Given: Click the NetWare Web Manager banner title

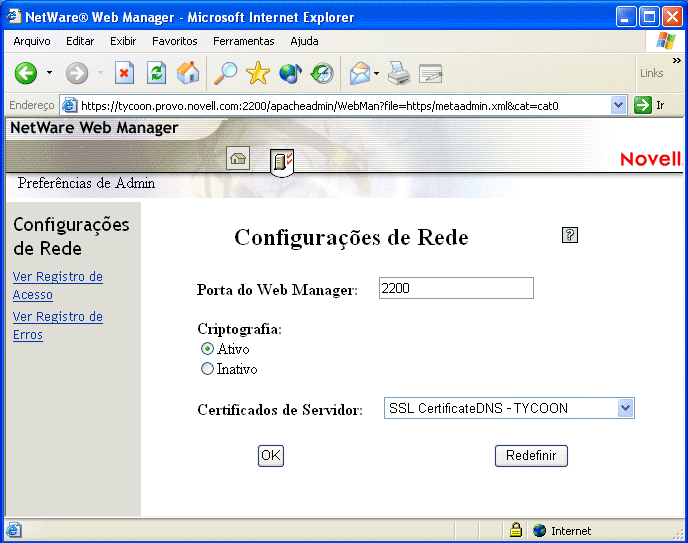Looking at the screenshot, I should (94, 128).
